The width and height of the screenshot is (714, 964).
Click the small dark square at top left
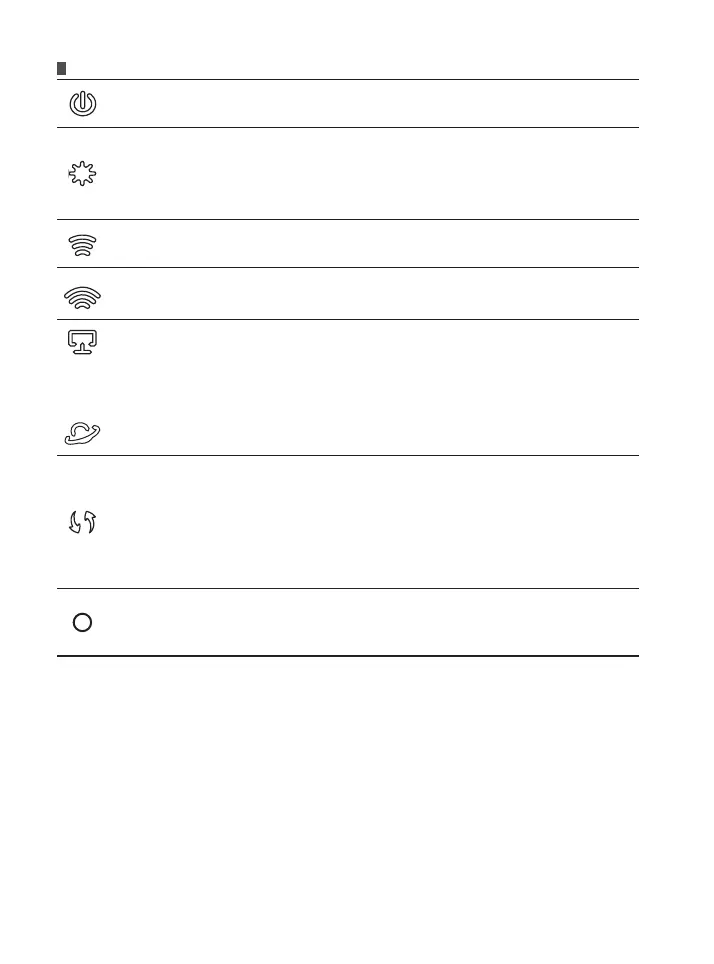point(61,69)
